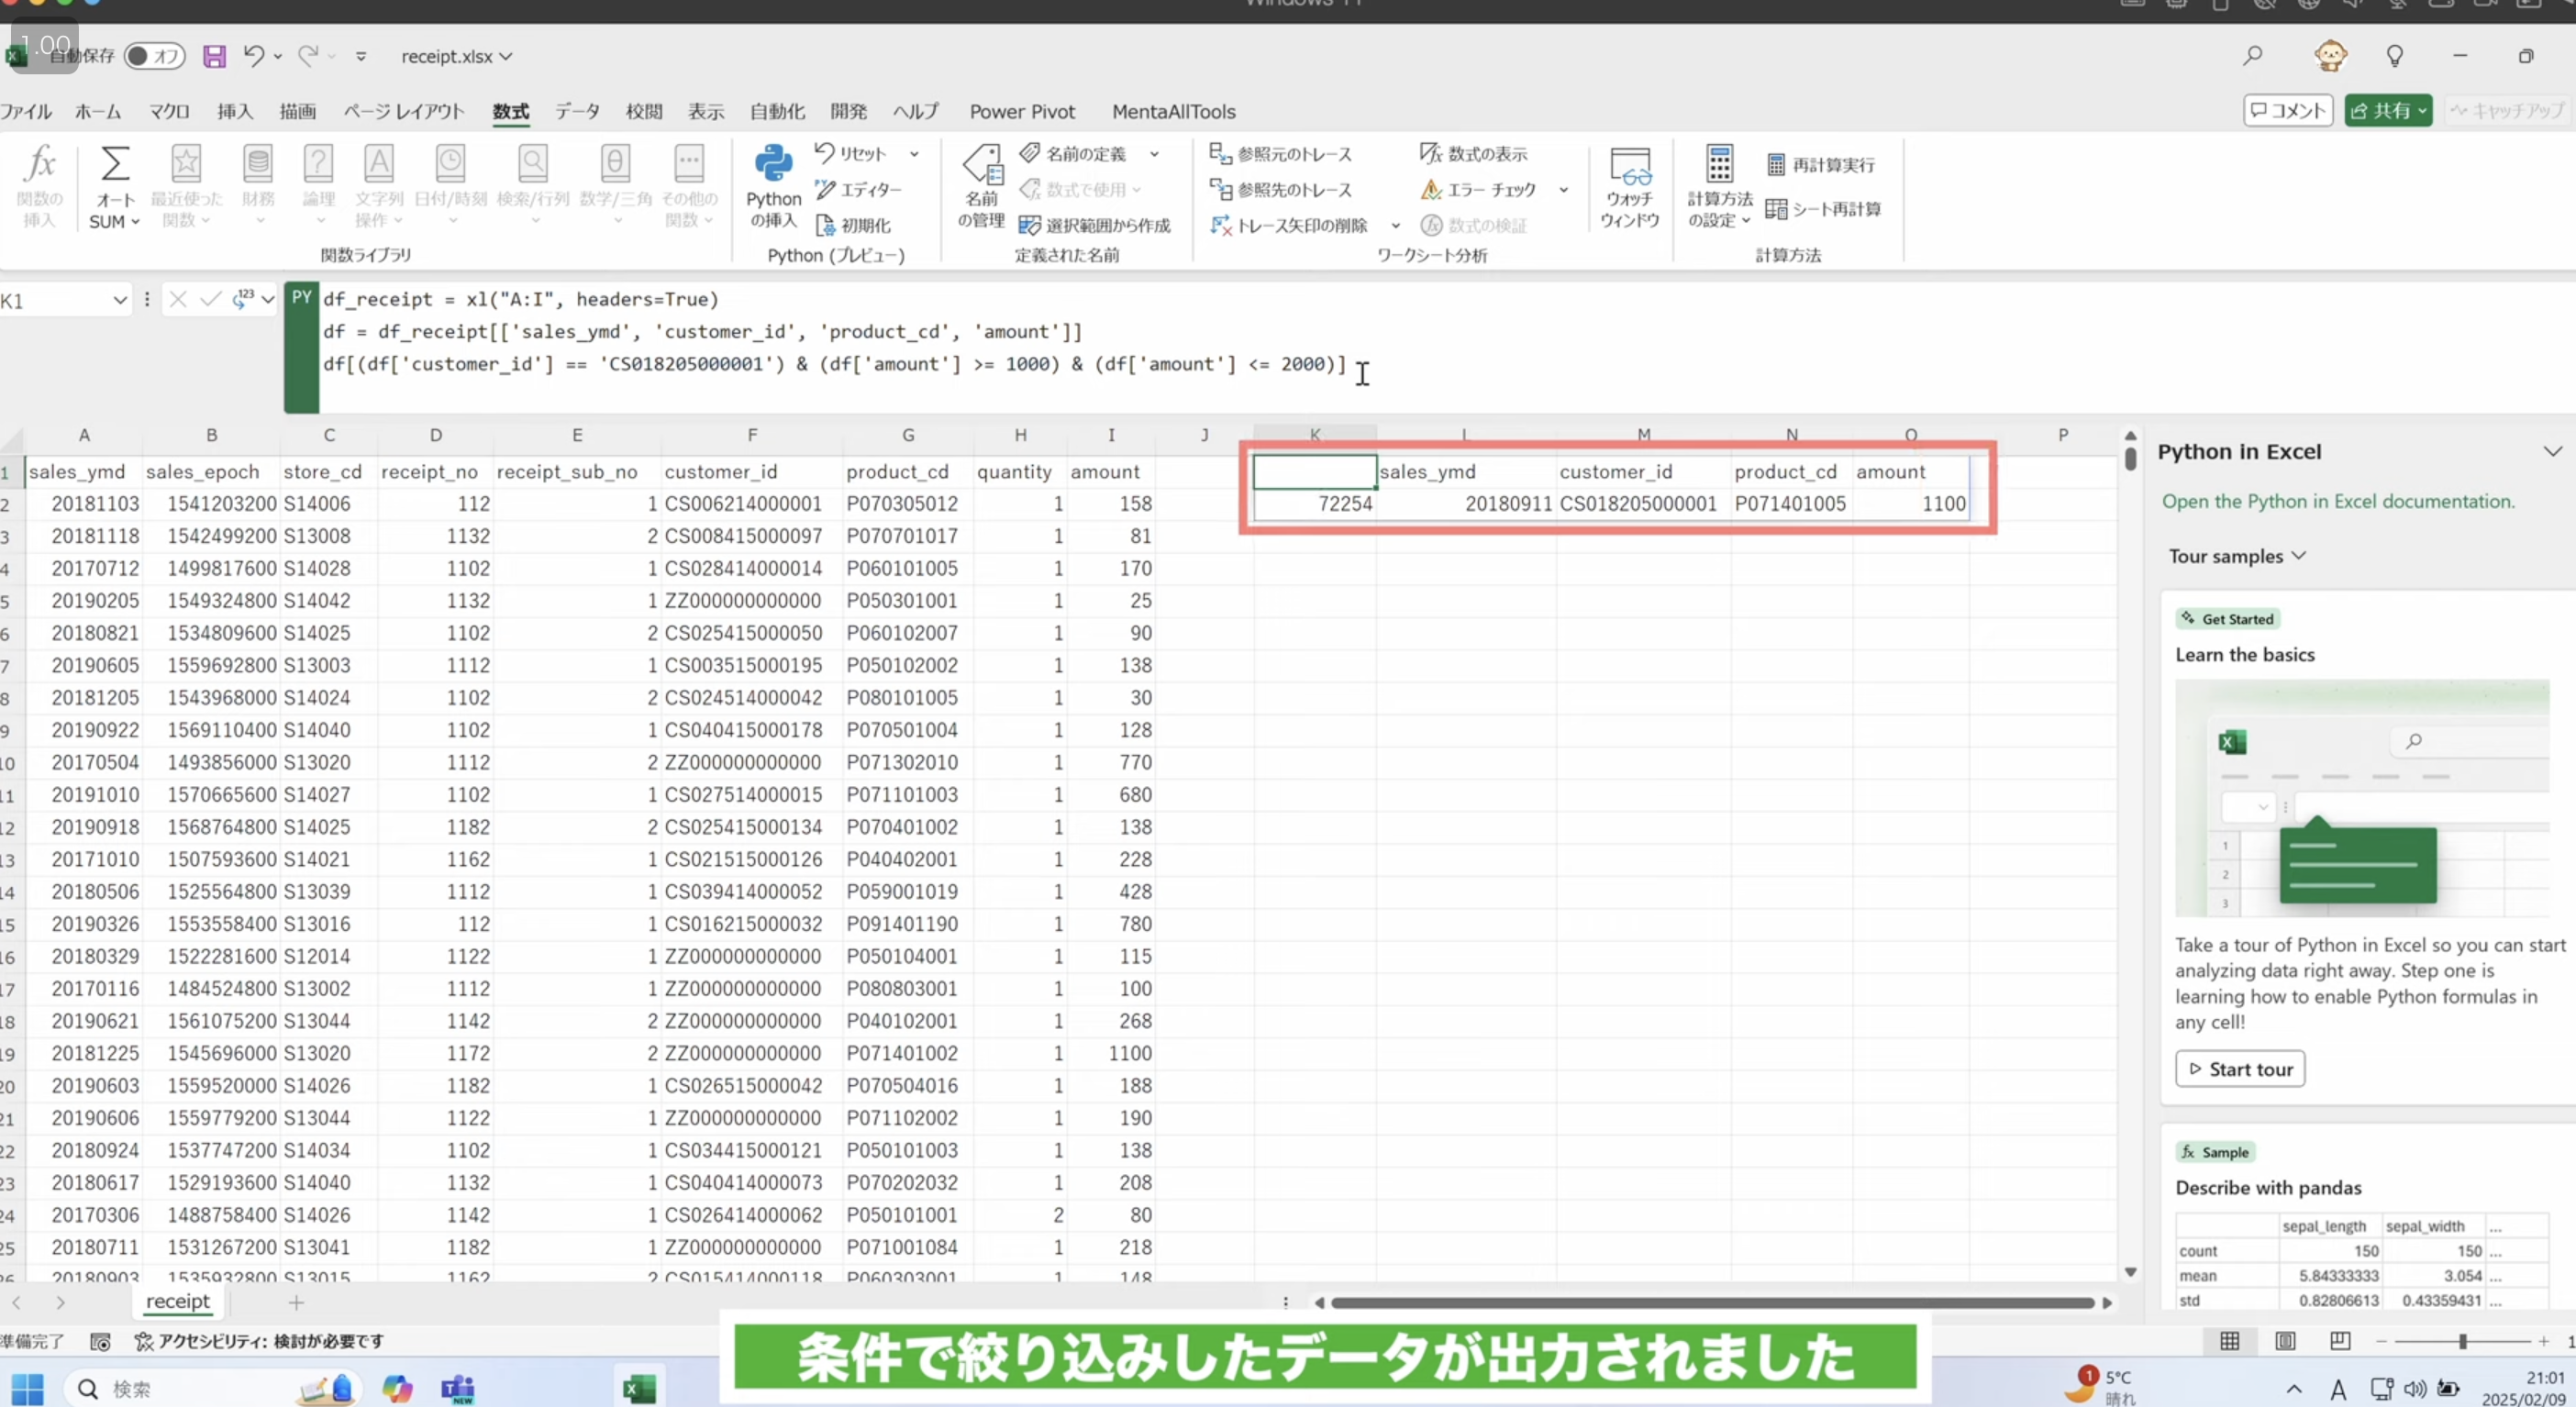This screenshot has height=1407, width=2576.
Task: Open the 名前の管理 Name Manager
Action: [981, 186]
